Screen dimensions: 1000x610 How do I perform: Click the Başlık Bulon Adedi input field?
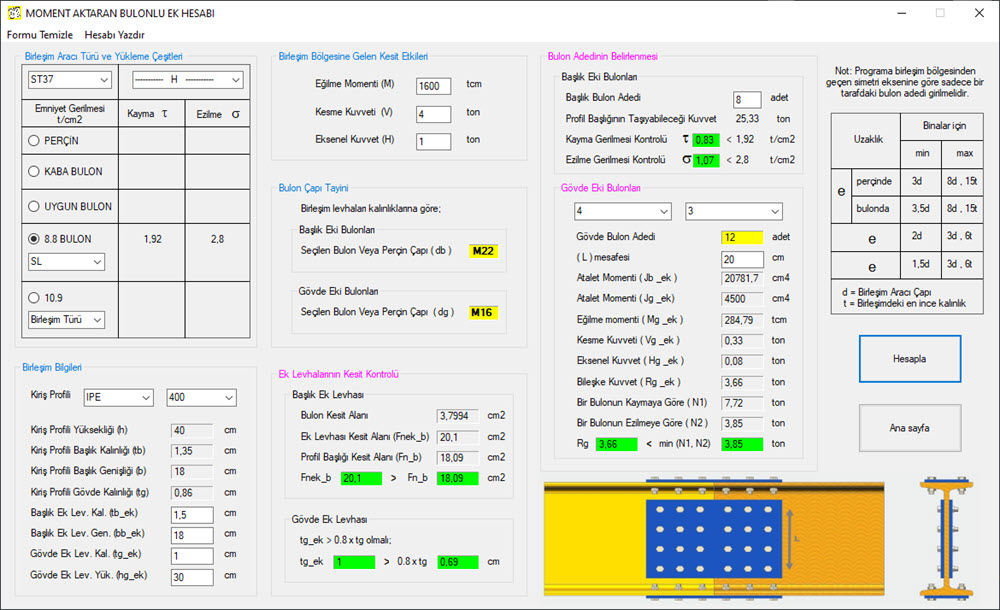747,100
